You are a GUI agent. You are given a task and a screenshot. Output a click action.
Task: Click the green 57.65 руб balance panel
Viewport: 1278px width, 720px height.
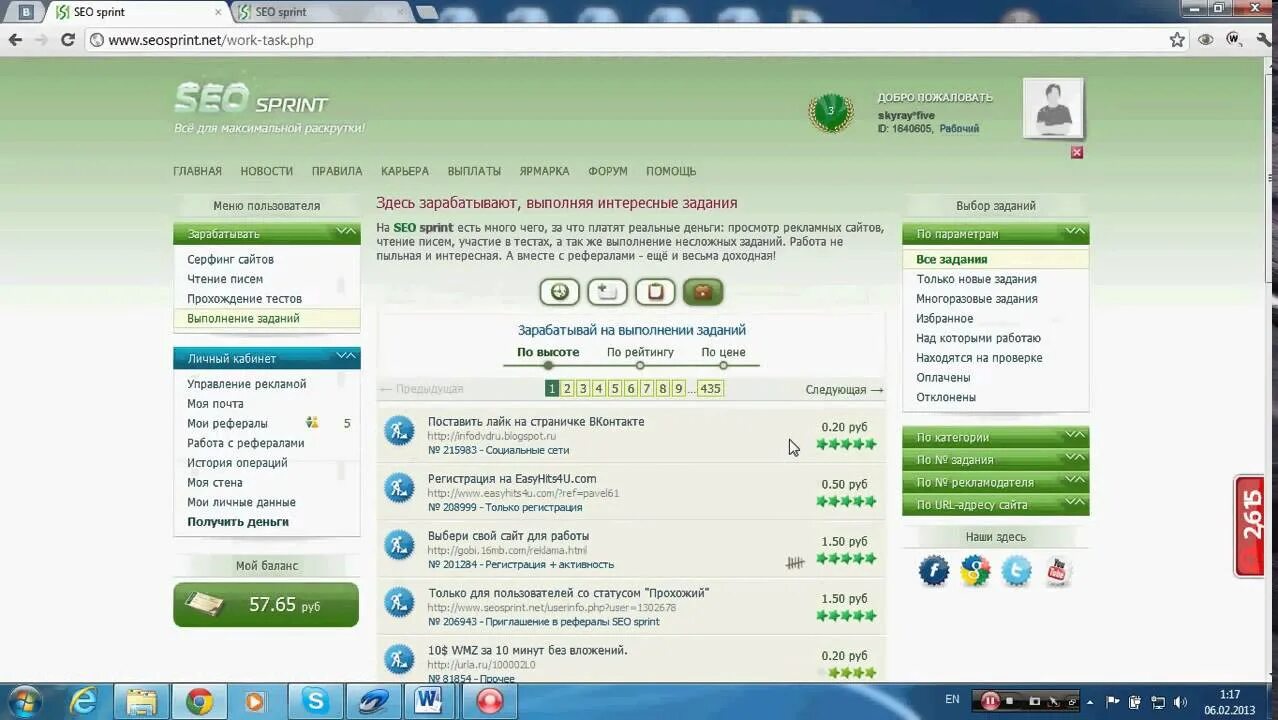point(266,605)
